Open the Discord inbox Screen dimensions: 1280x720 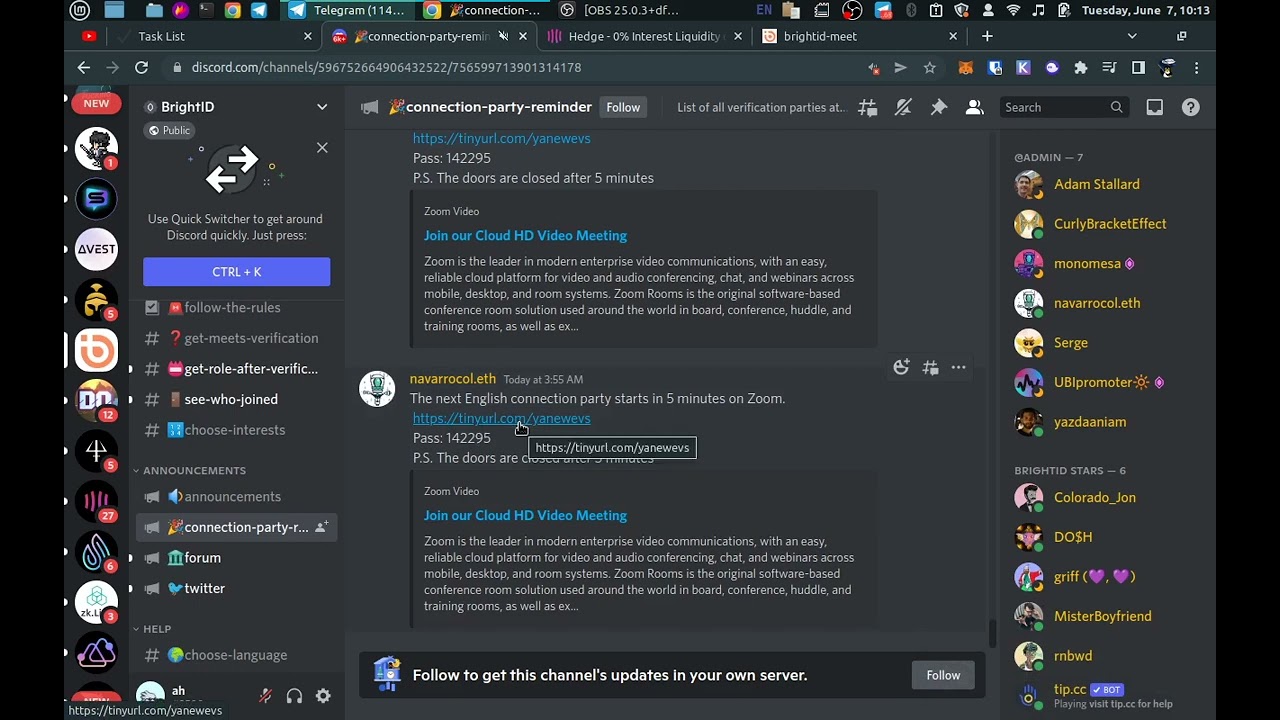click(x=1155, y=107)
